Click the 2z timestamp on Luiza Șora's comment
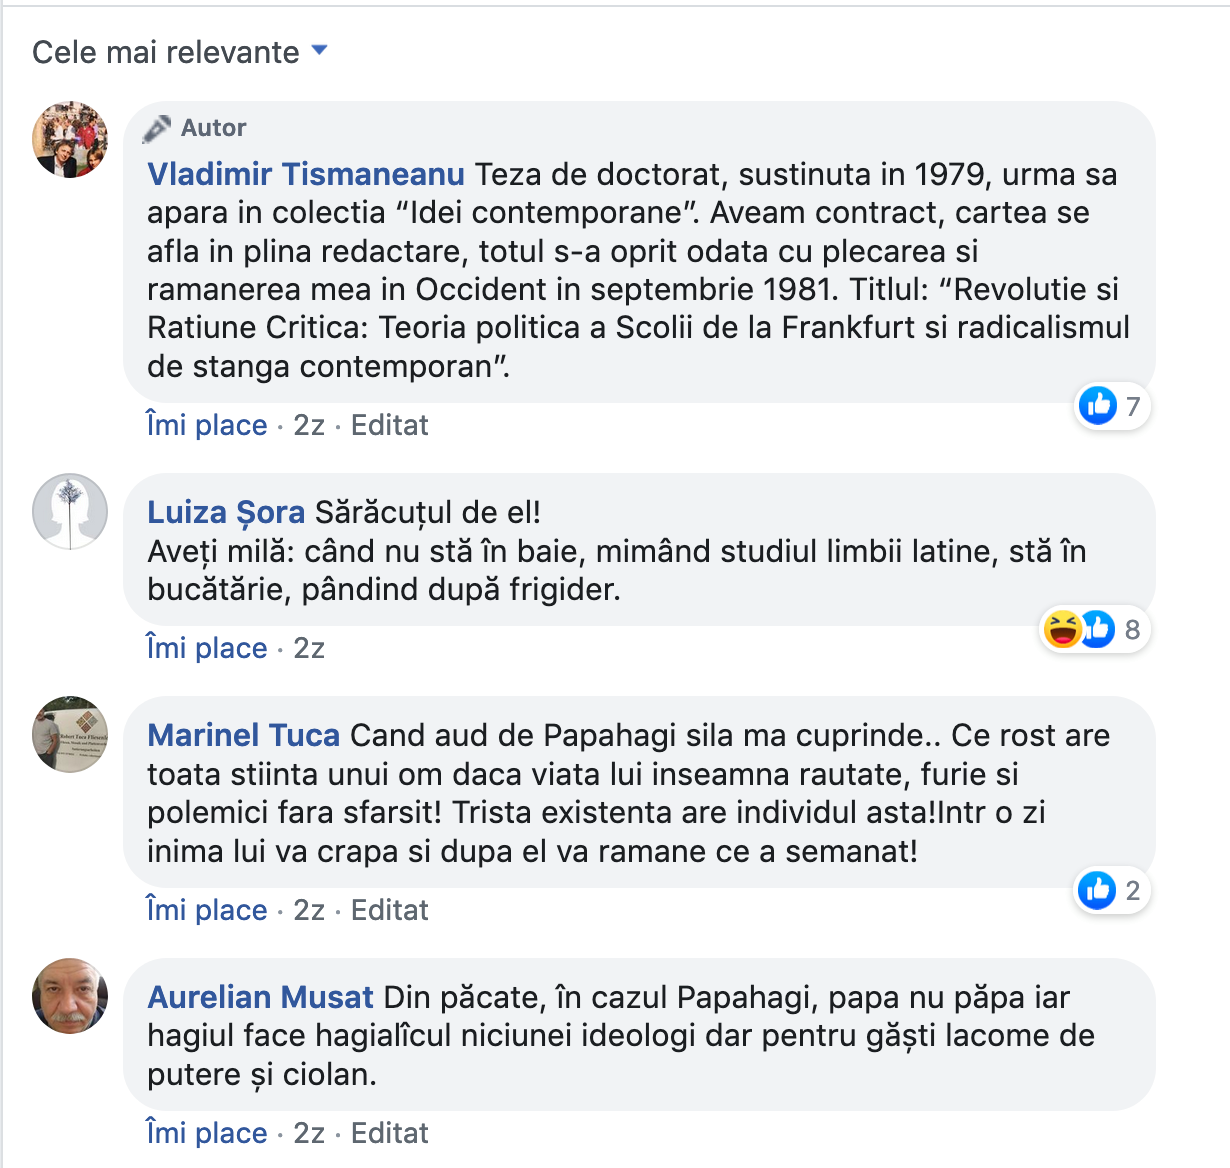1230x1168 pixels. point(309,648)
